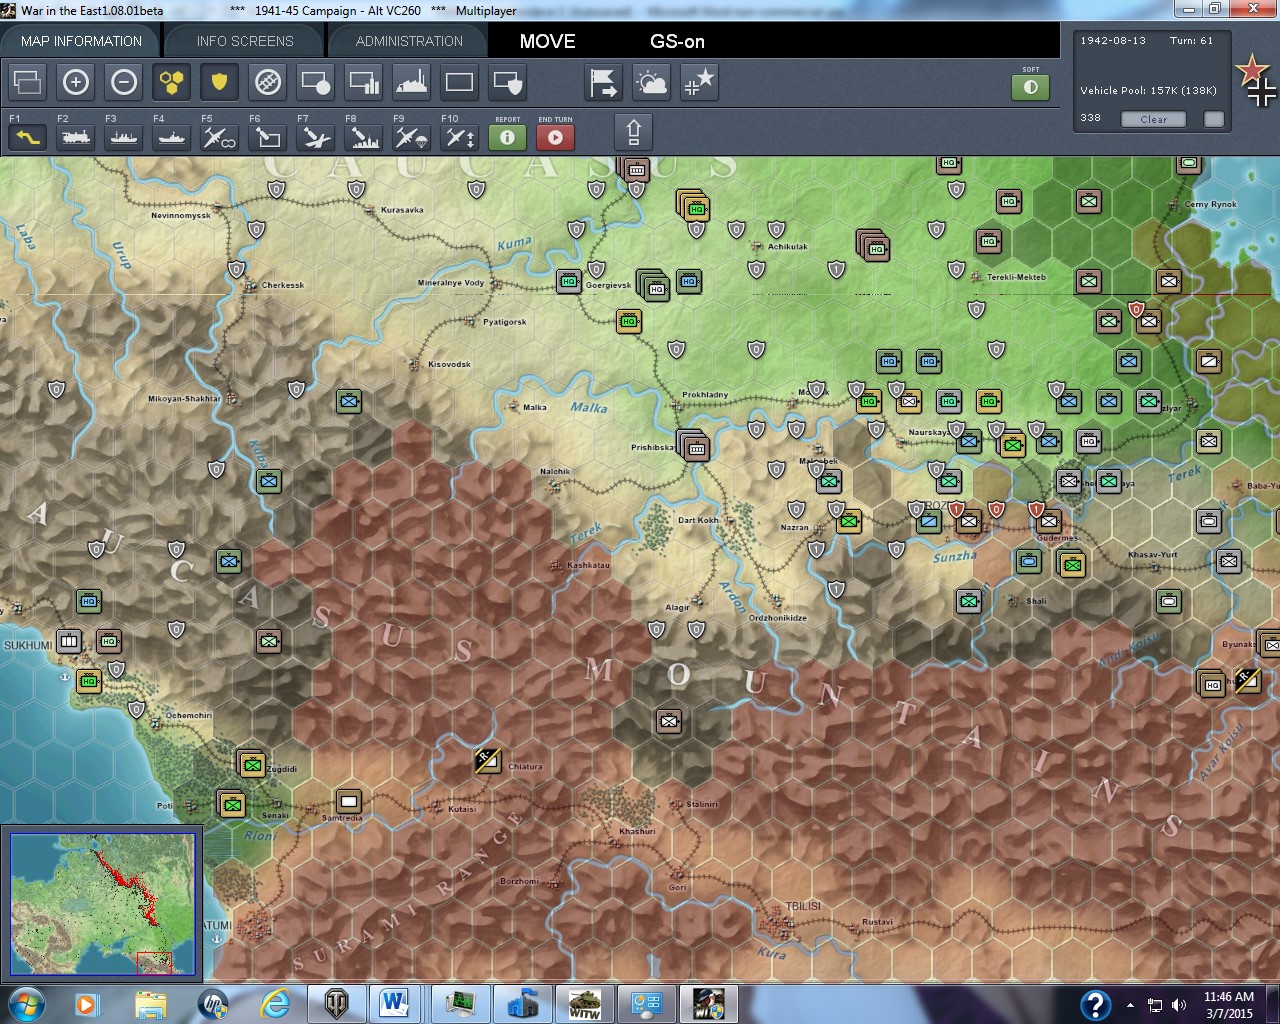Select the SUKHUMI port unit counter
This screenshot has height=1024, width=1280.
pos(69,640)
